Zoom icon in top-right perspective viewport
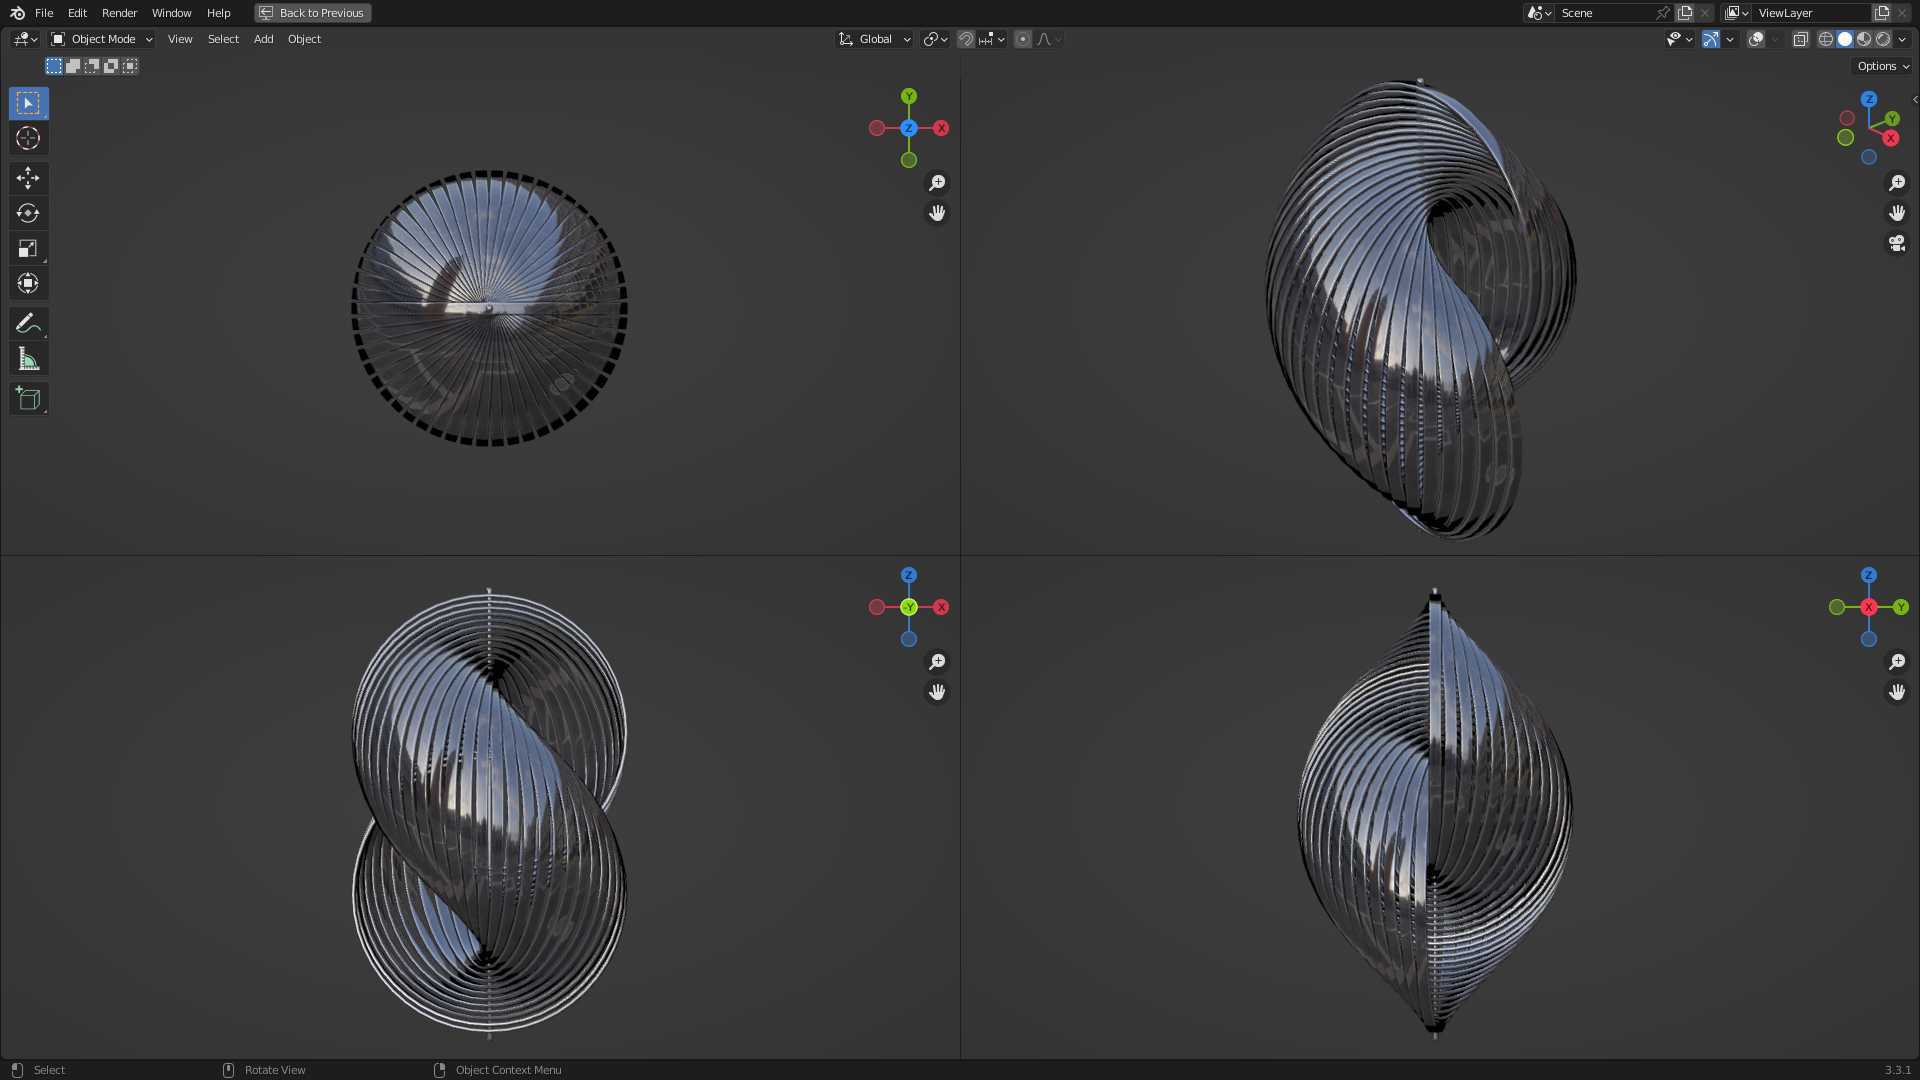Image resolution: width=1920 pixels, height=1080 pixels. [x=1897, y=183]
